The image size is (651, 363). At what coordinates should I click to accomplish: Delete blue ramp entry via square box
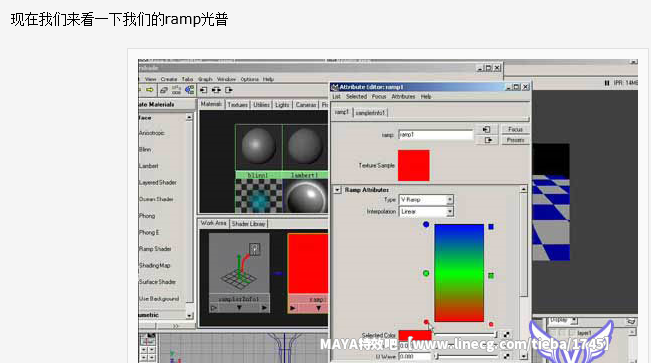tap(491, 227)
